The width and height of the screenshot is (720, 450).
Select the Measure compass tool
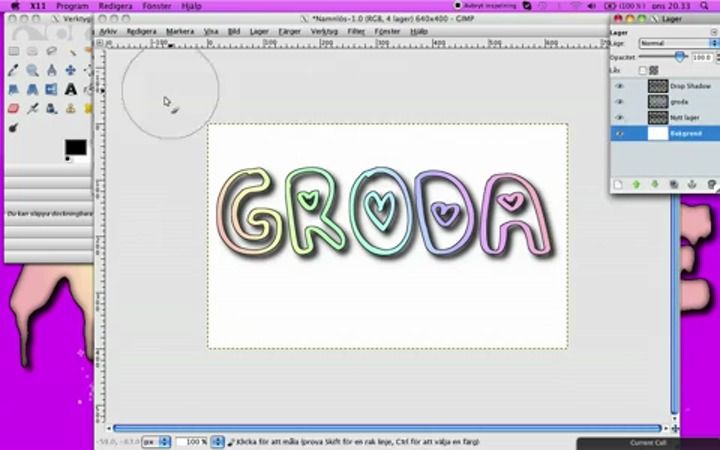[x=51, y=70]
